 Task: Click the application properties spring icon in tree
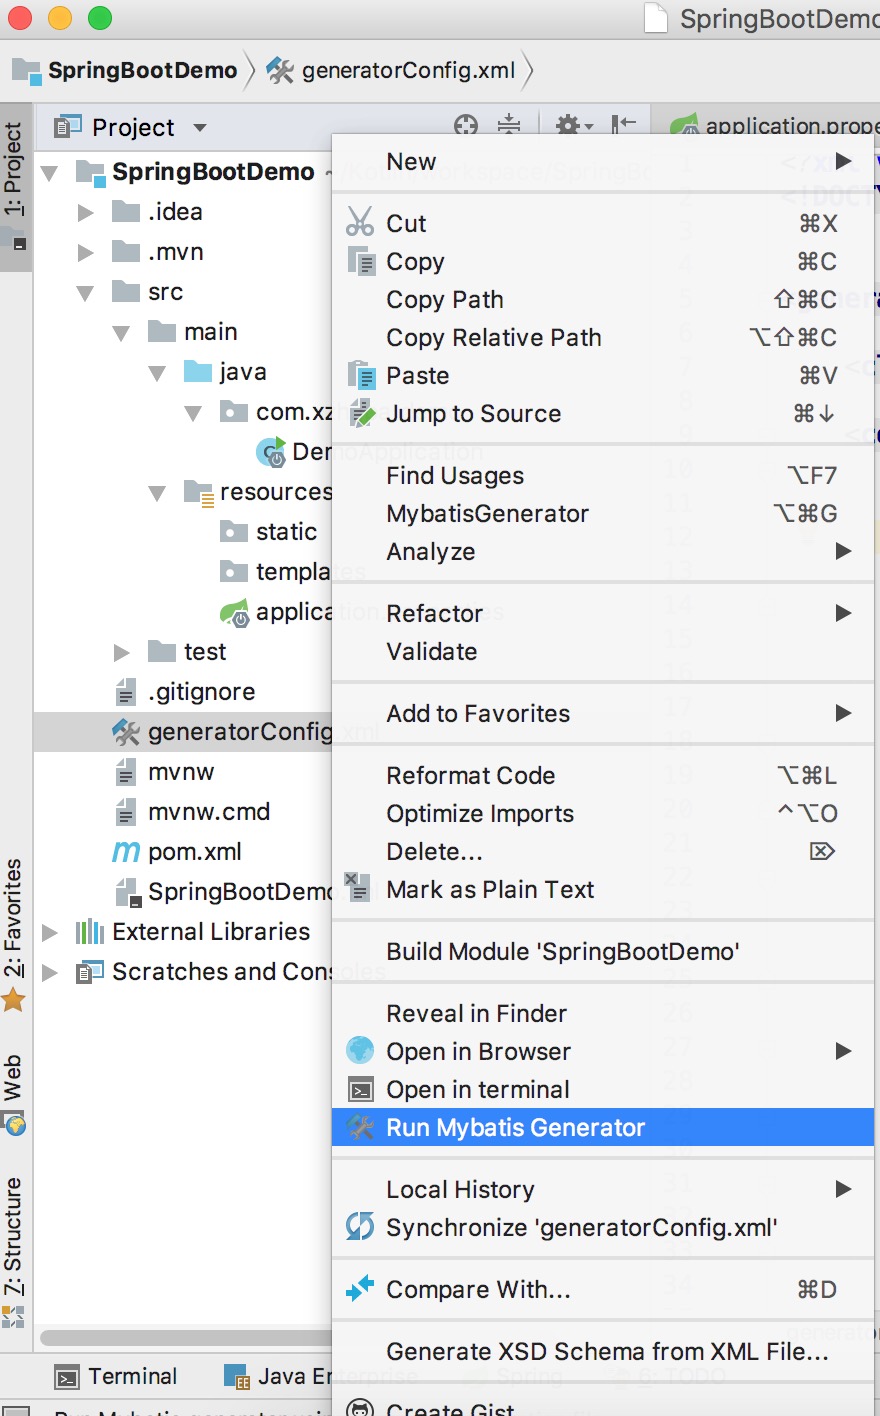click(x=235, y=612)
